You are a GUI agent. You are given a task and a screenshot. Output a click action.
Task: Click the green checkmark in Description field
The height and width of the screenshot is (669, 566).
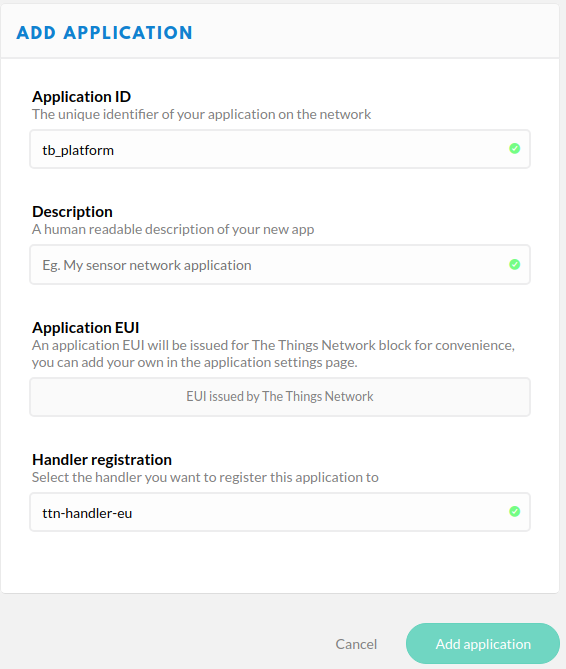point(514,265)
